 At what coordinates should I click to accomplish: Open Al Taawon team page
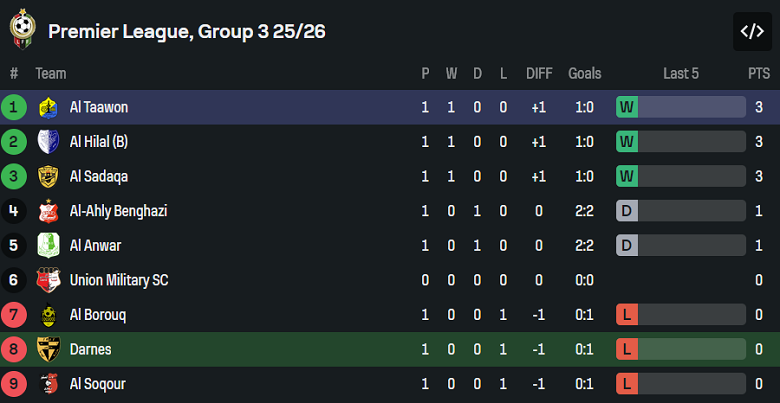[99, 107]
